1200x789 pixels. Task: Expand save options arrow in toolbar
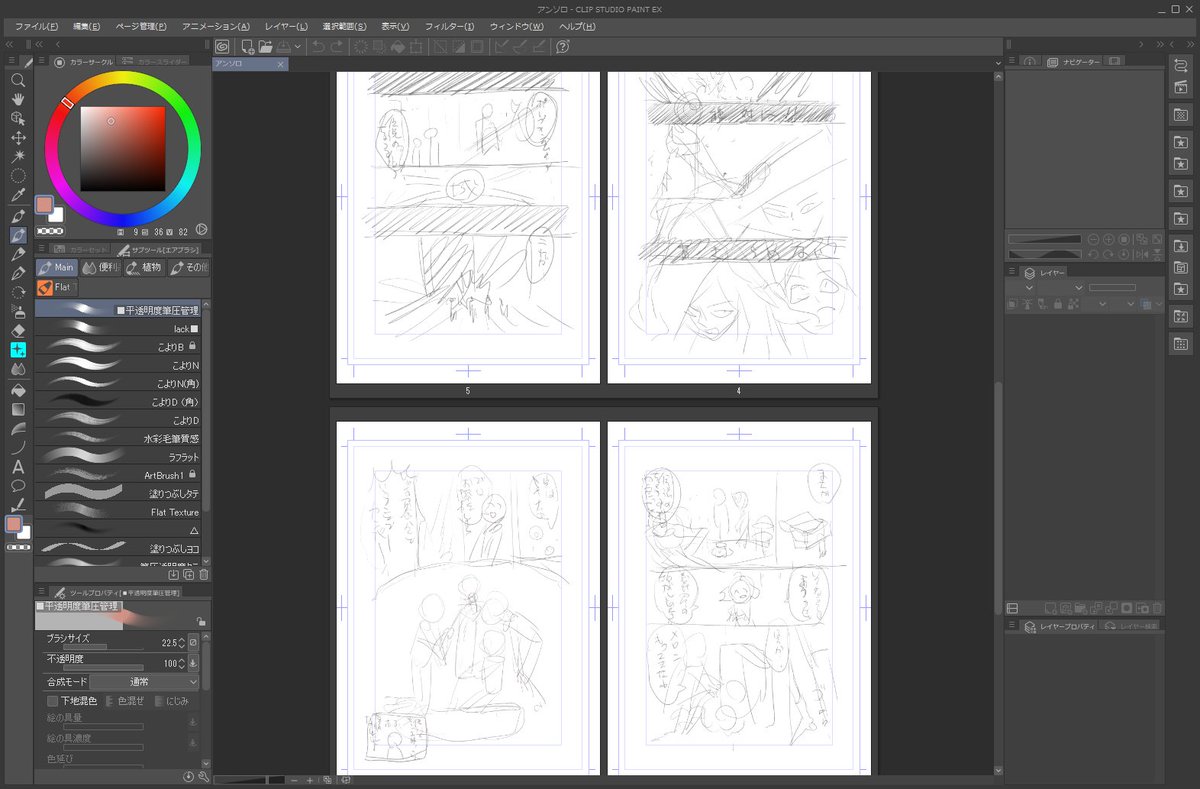298,47
